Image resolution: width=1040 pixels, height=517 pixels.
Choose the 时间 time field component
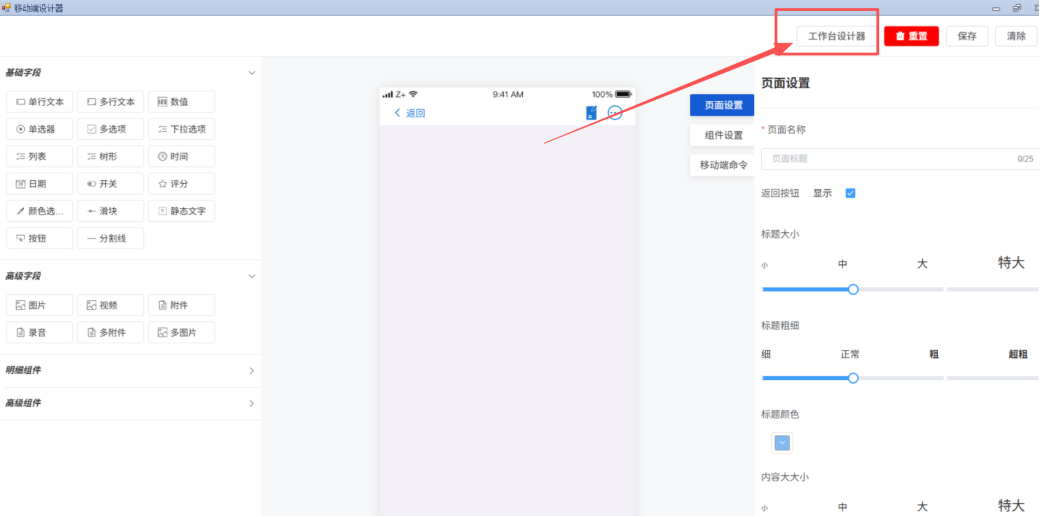pos(181,156)
